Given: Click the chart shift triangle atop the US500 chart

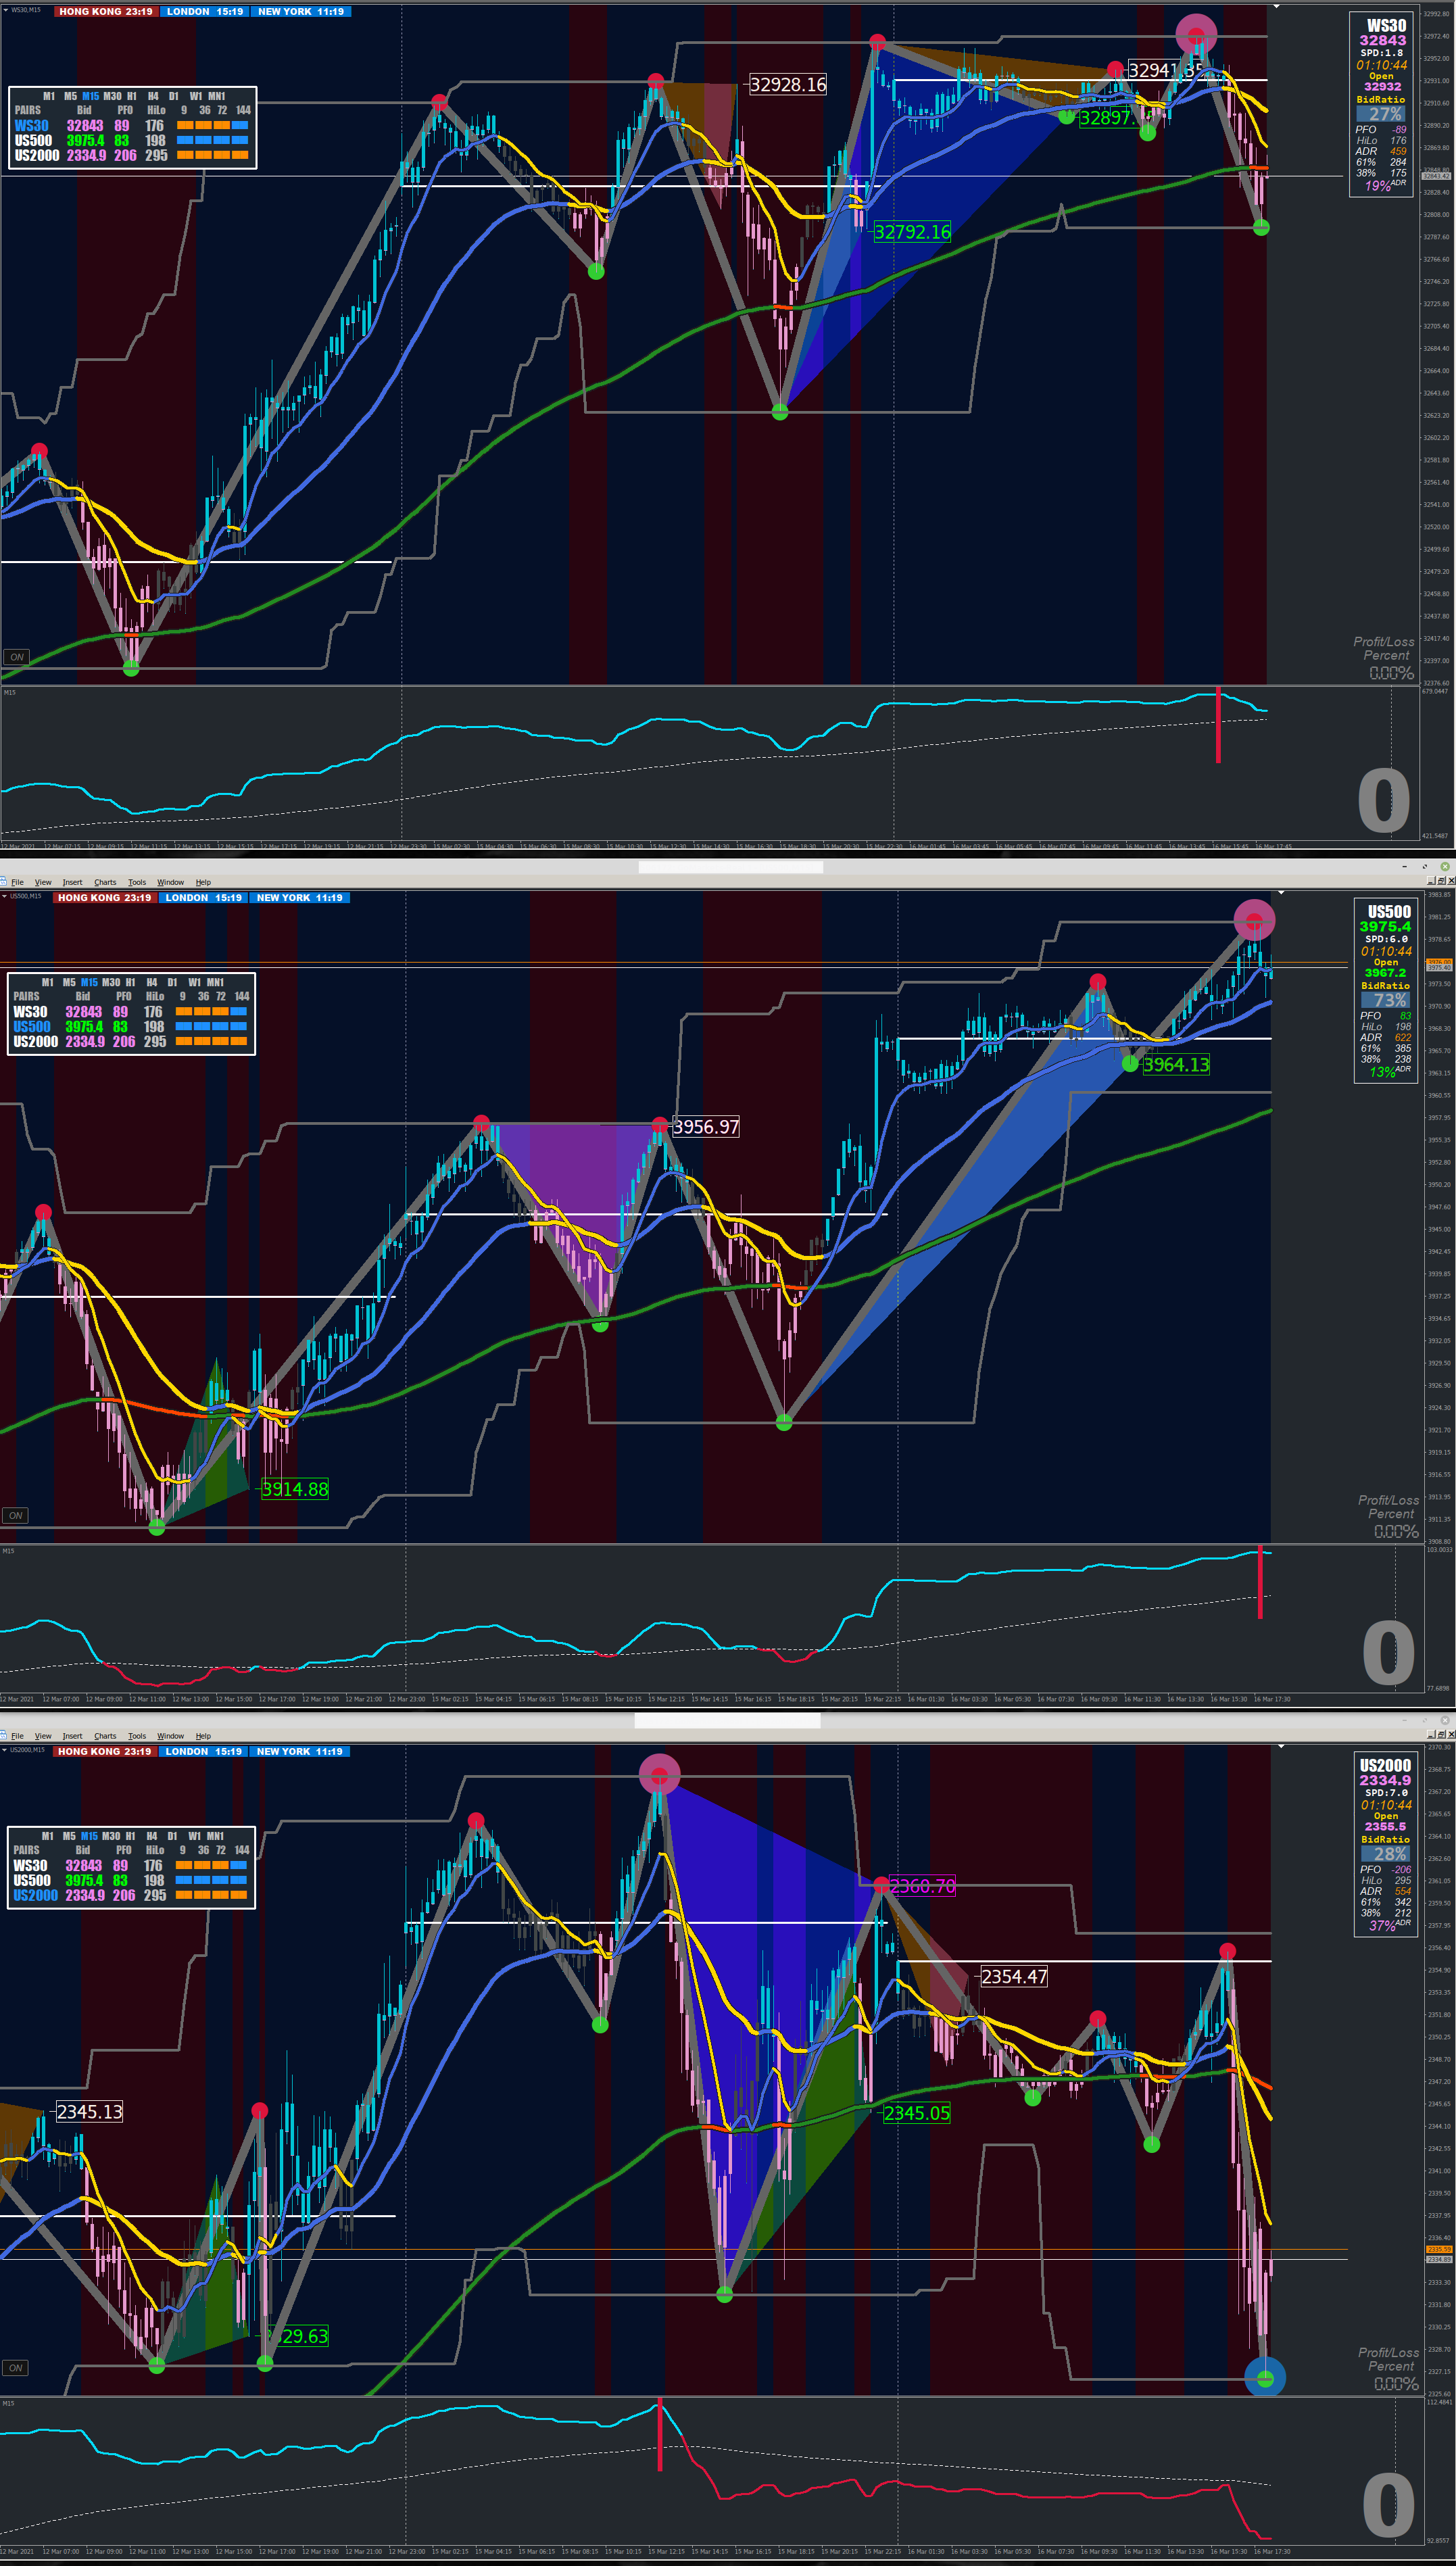Looking at the screenshot, I should (x=1281, y=893).
